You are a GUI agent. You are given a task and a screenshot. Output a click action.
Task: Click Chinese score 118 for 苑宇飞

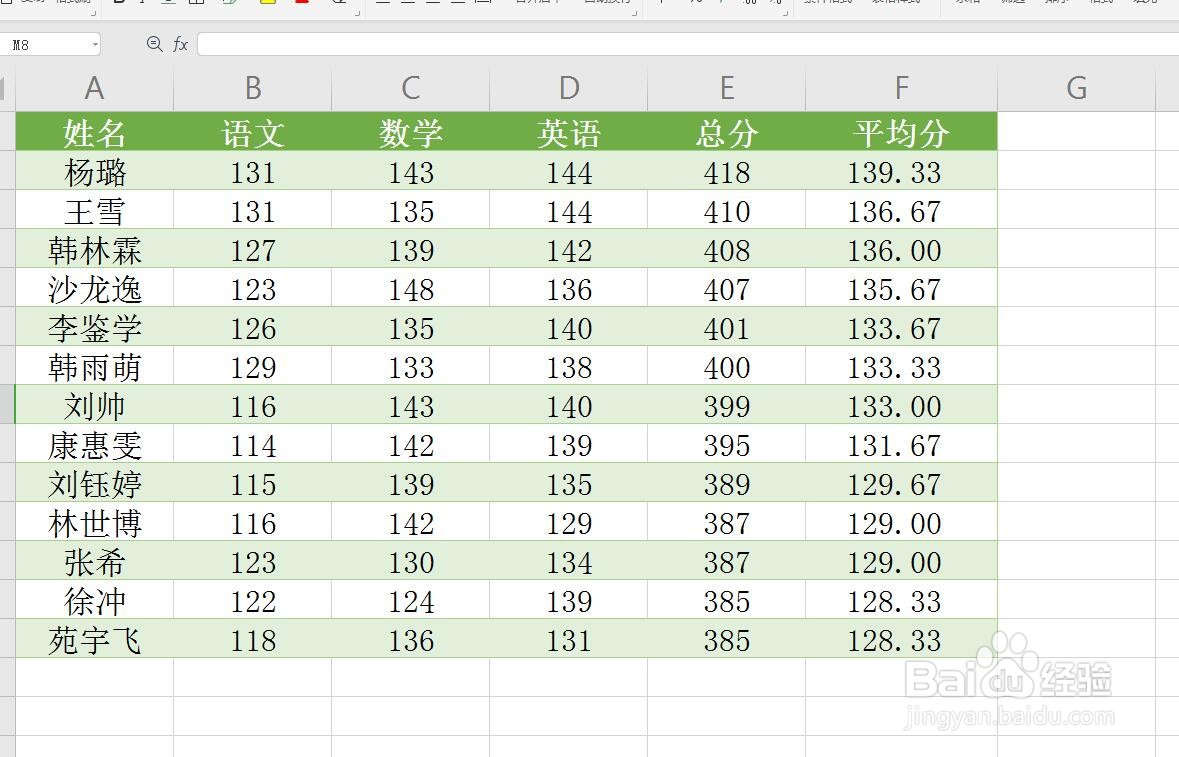tap(253, 640)
